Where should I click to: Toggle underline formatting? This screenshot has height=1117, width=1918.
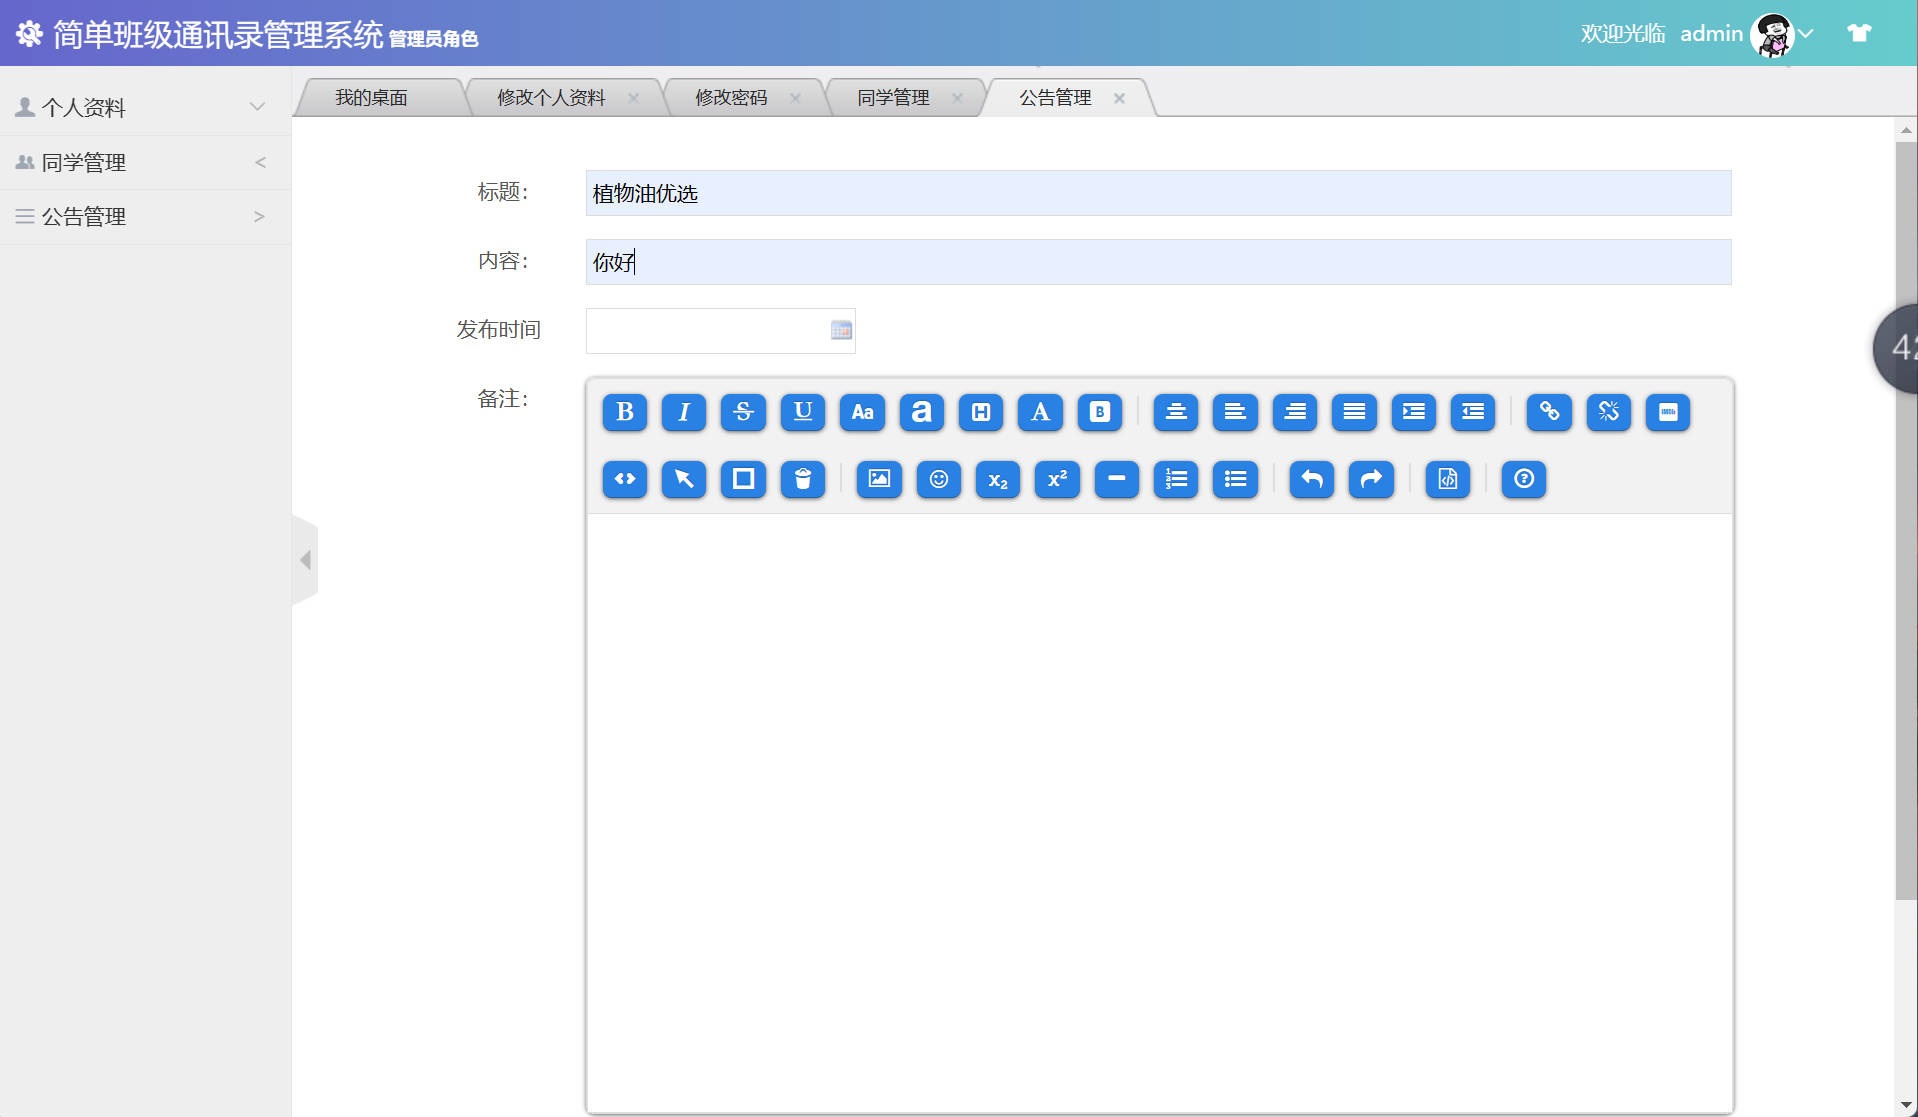coord(803,412)
